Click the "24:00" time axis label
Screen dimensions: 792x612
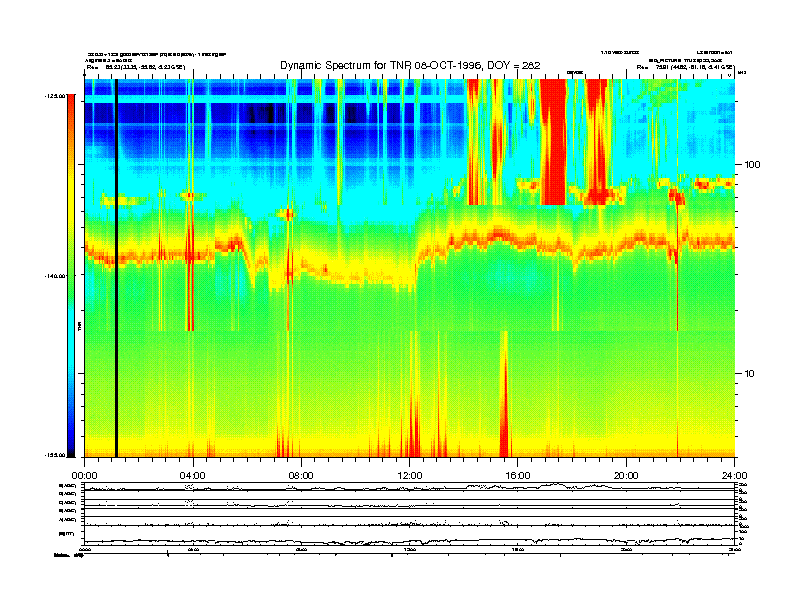coord(734,476)
